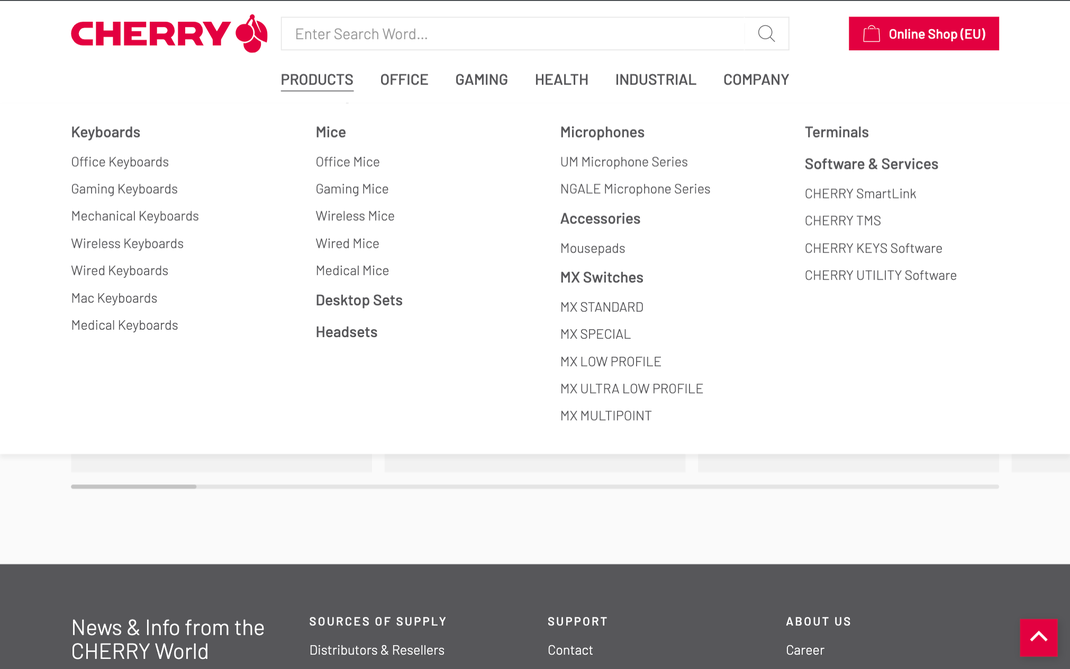1070x669 pixels.
Task: Select MX SPECIAL
Action: (x=595, y=334)
